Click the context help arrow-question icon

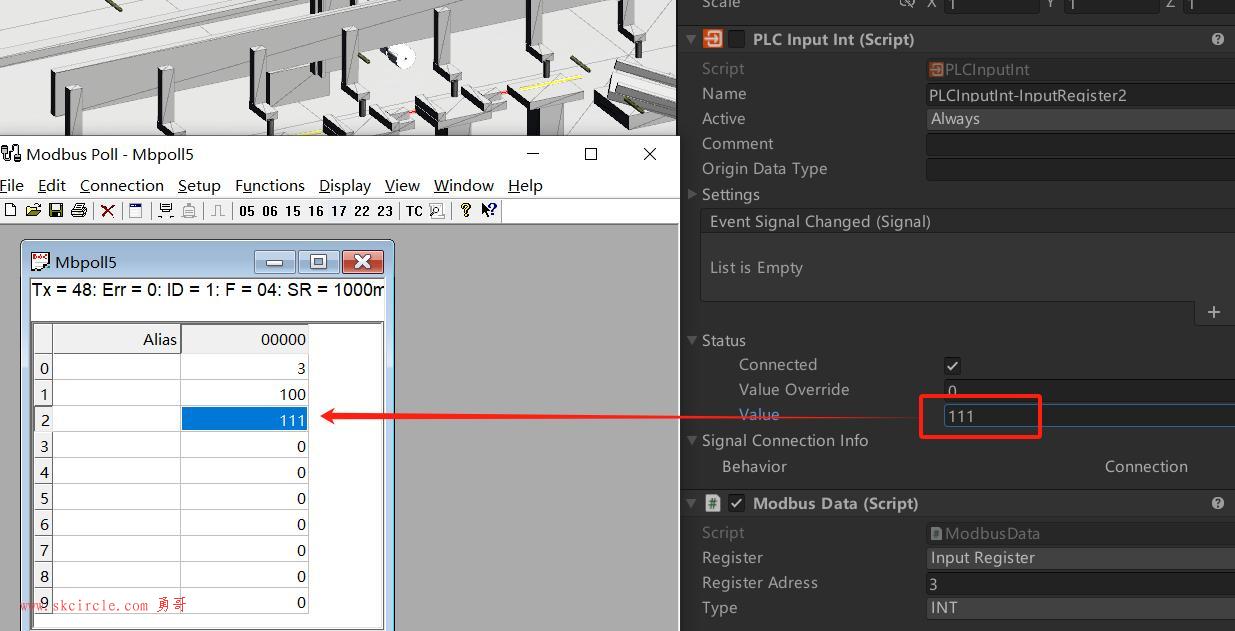[x=489, y=210]
